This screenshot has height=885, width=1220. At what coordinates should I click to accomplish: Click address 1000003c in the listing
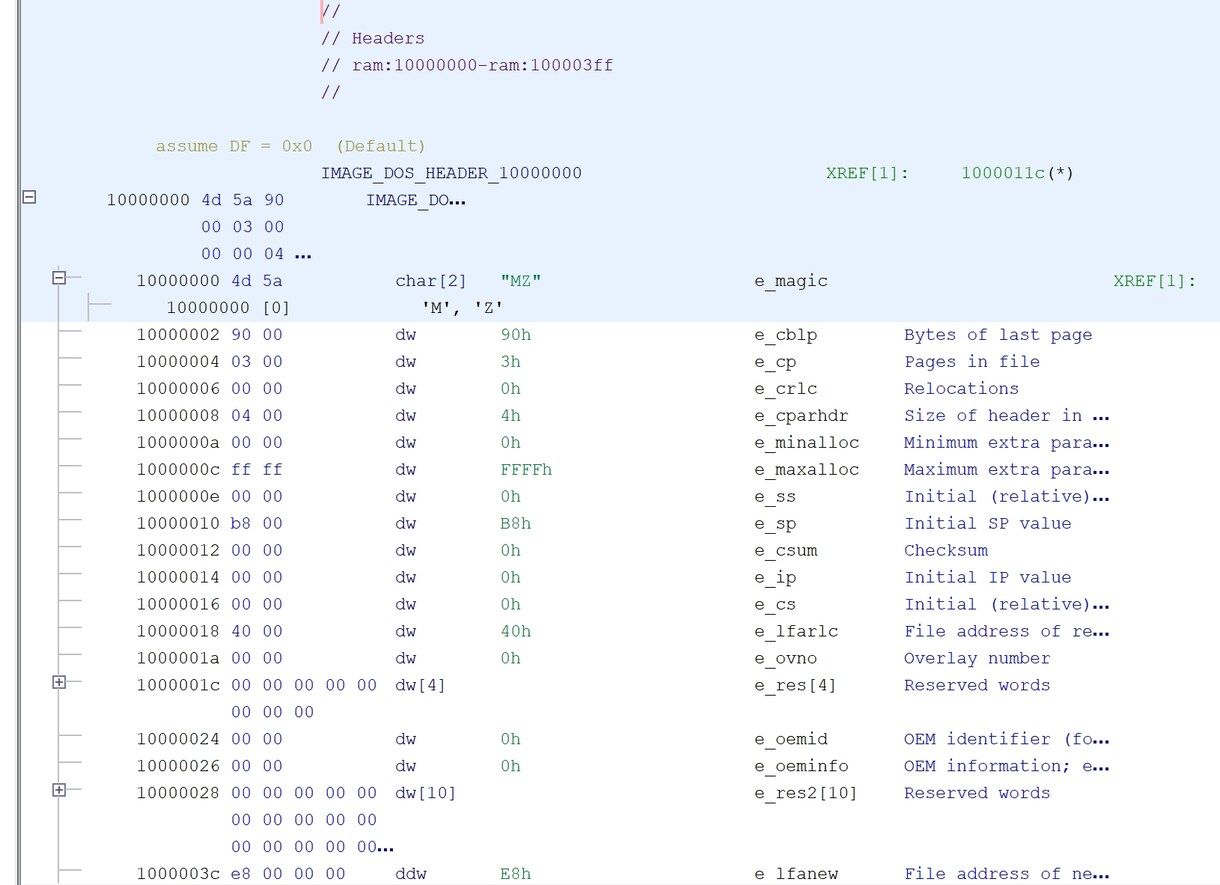point(179,874)
